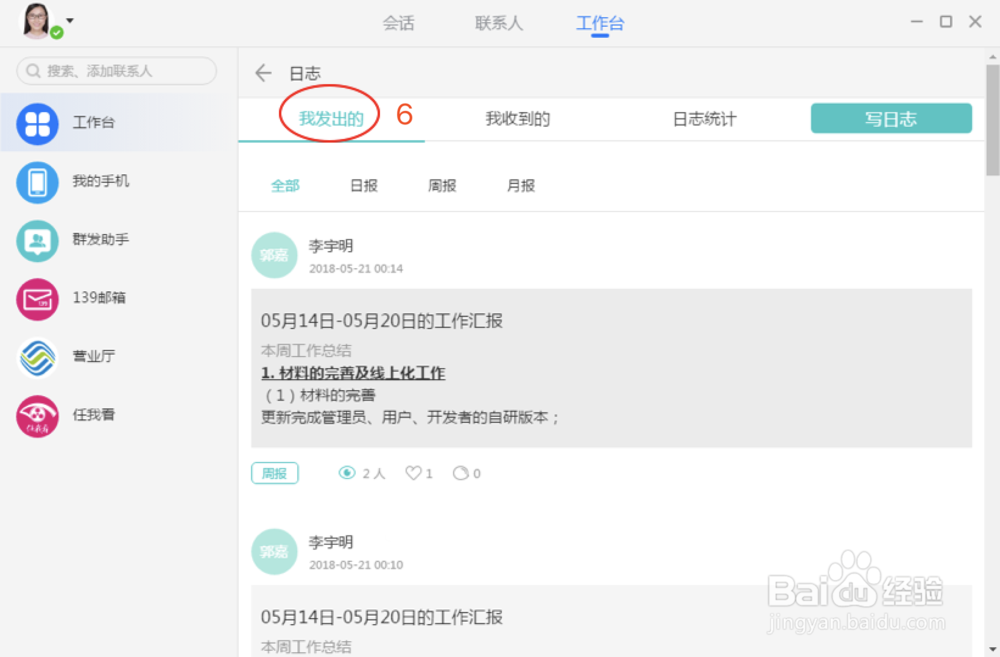Viewport: 1000px width, 657px height.
Task: Click the back arrow beside 日志
Action: (x=262, y=72)
